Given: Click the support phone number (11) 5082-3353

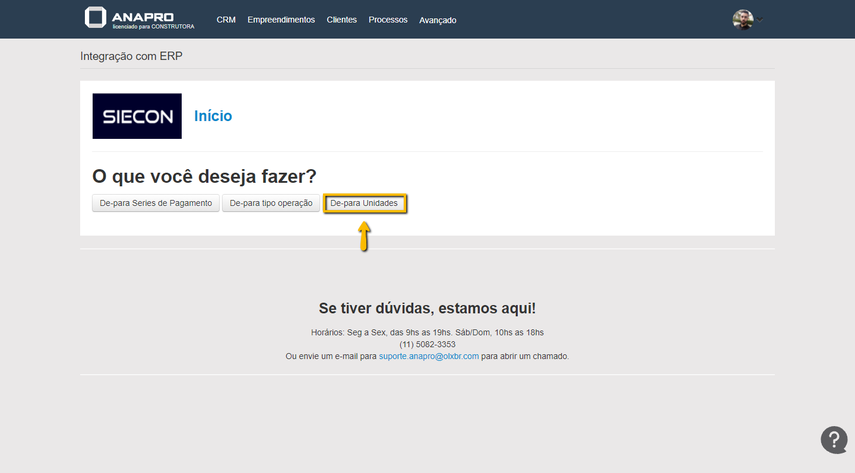Looking at the screenshot, I should [427, 344].
